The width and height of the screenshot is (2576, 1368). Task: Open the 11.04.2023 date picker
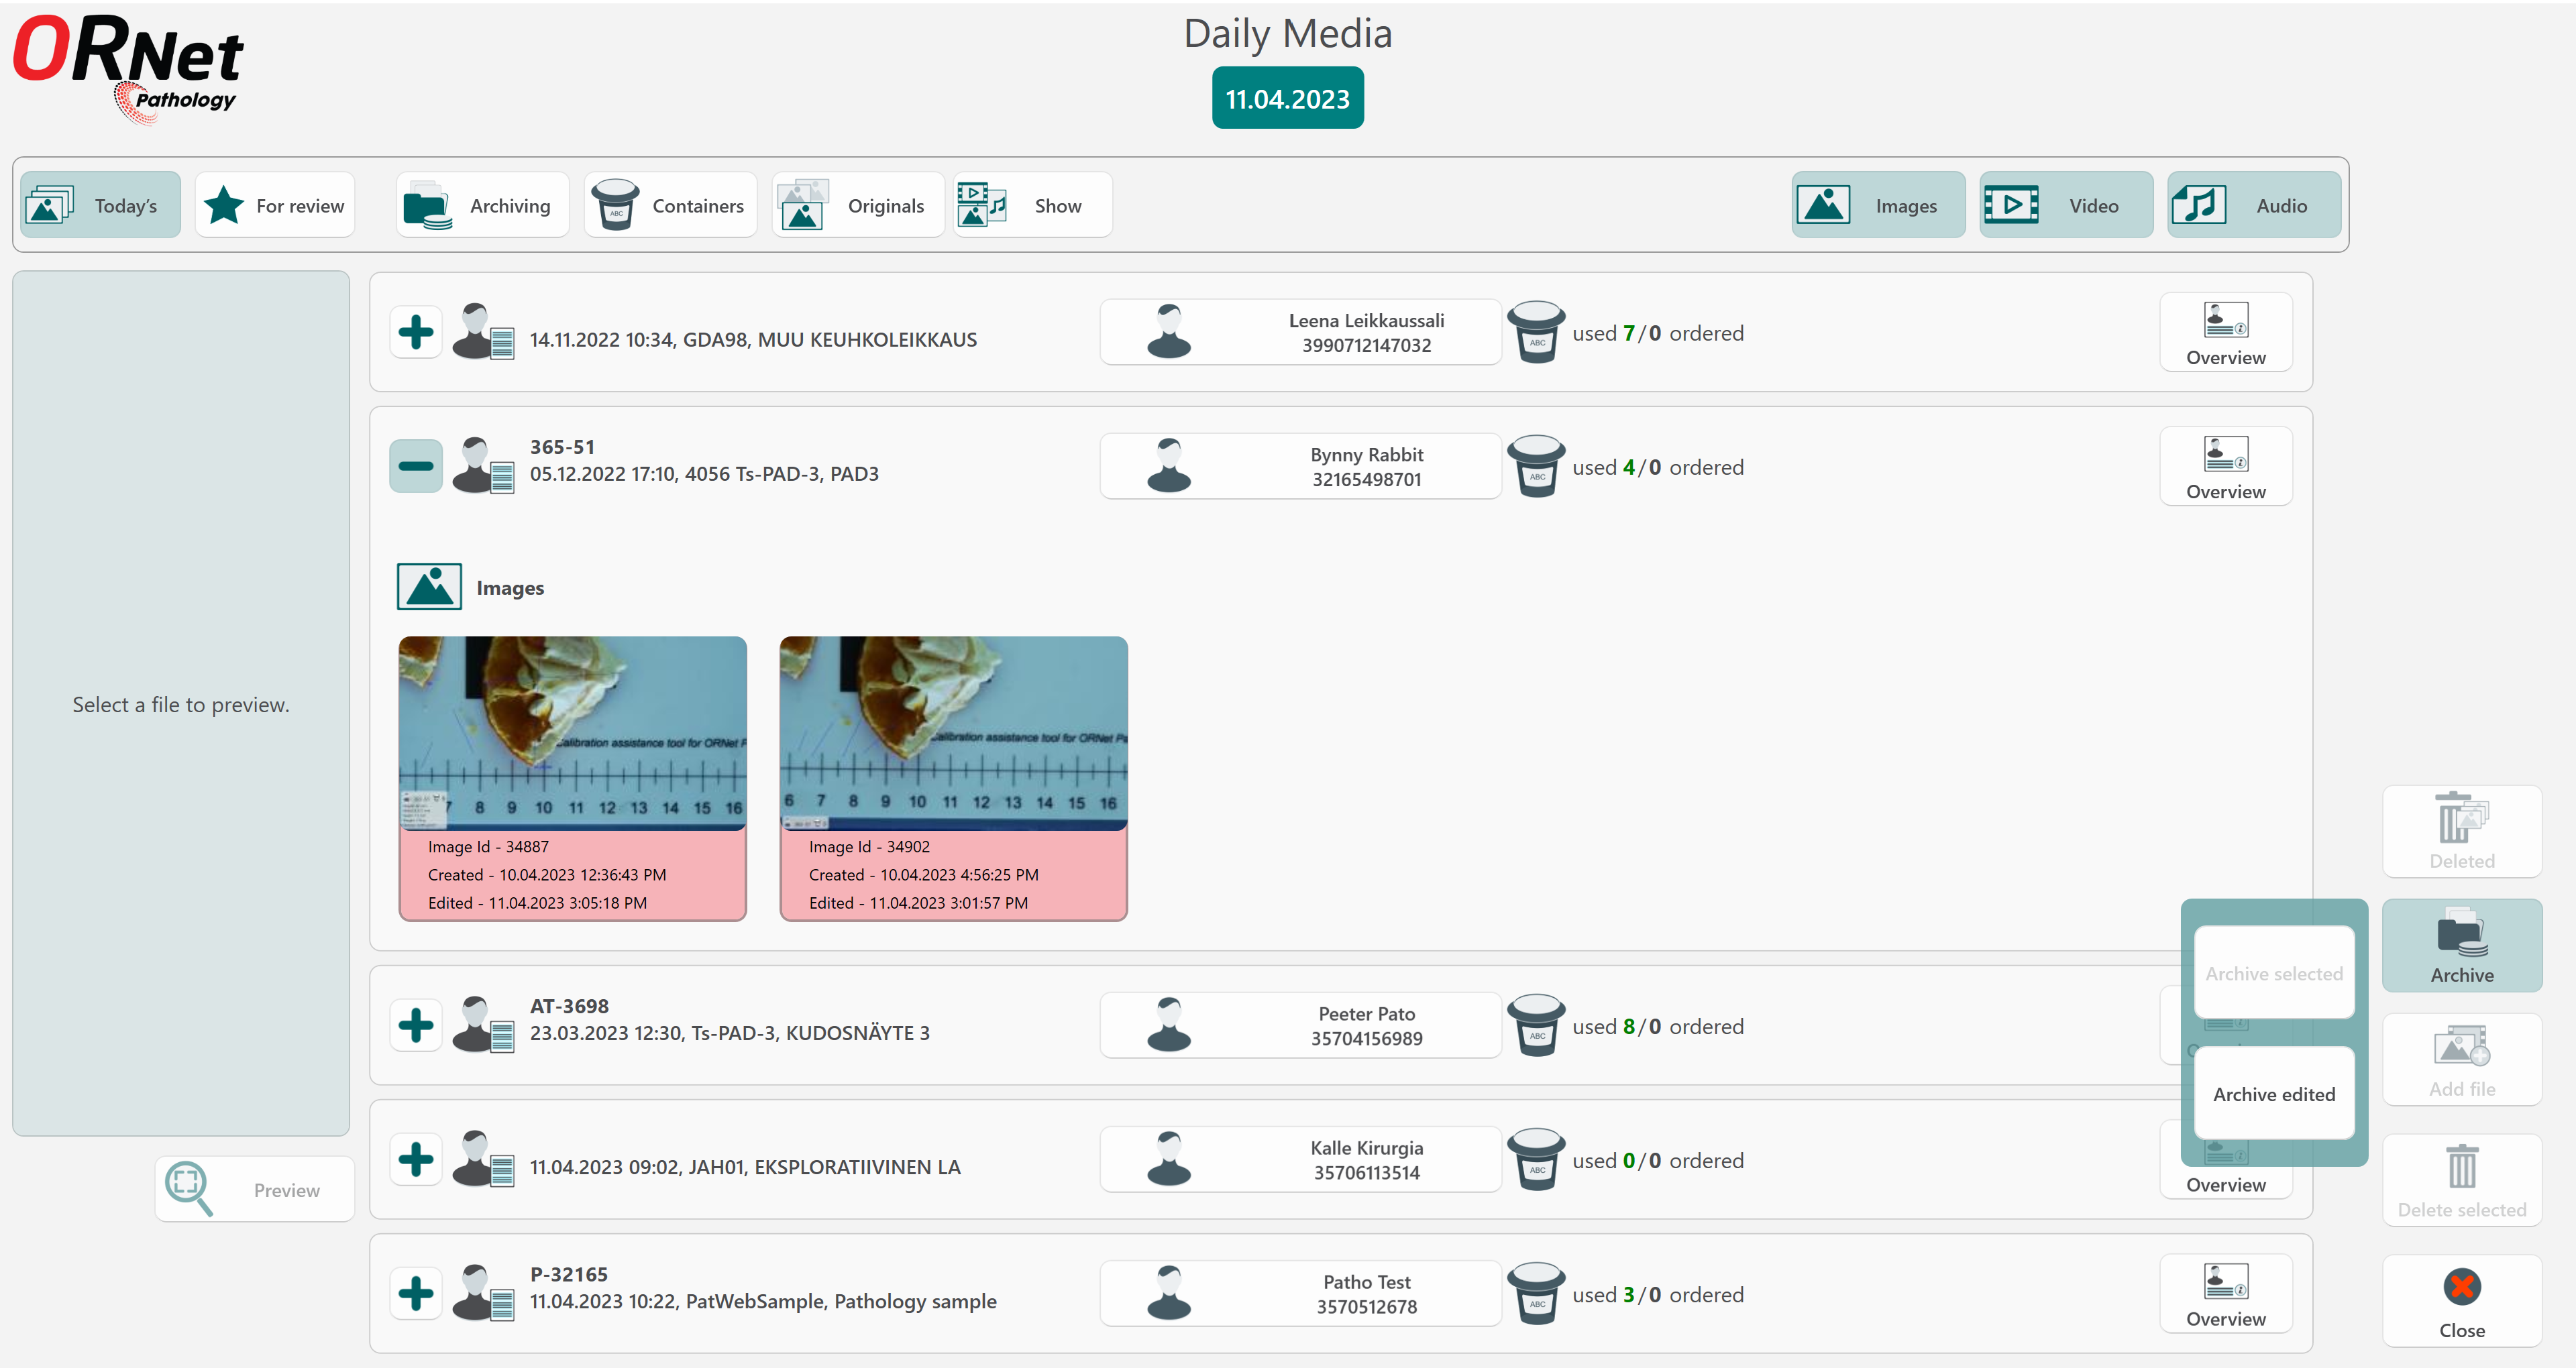[x=1288, y=98]
